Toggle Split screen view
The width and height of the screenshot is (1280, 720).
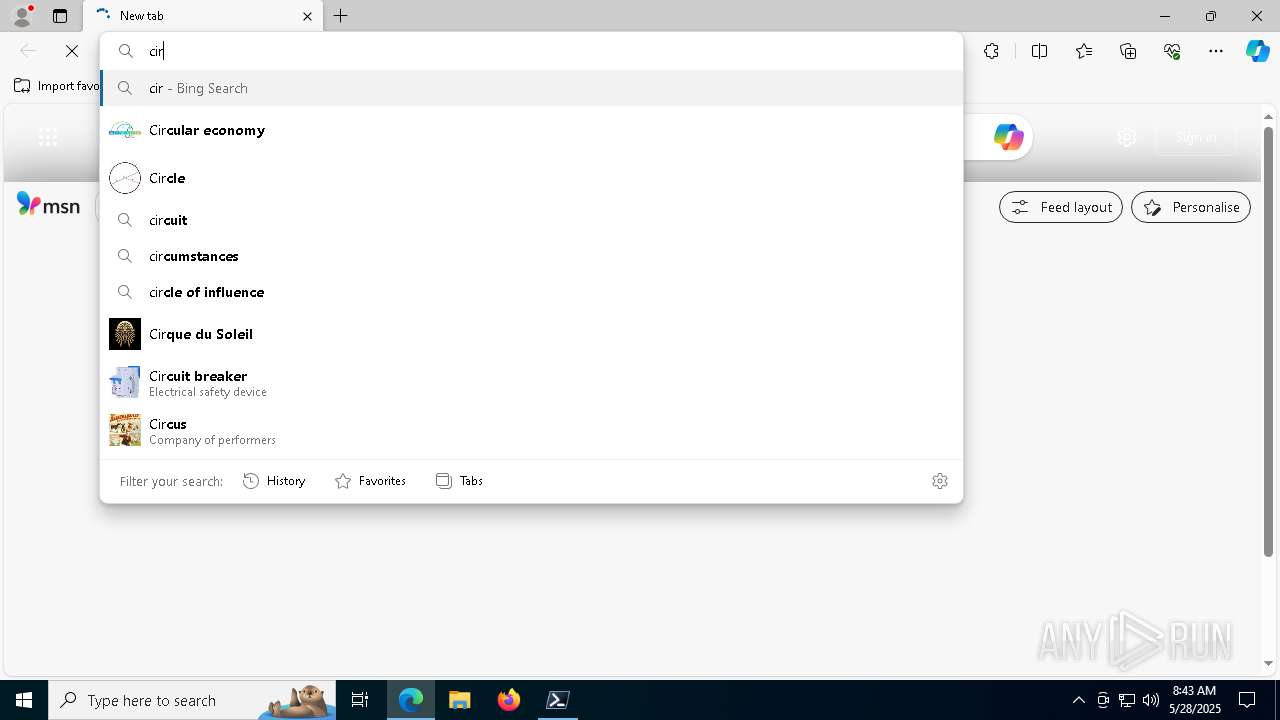1039,51
